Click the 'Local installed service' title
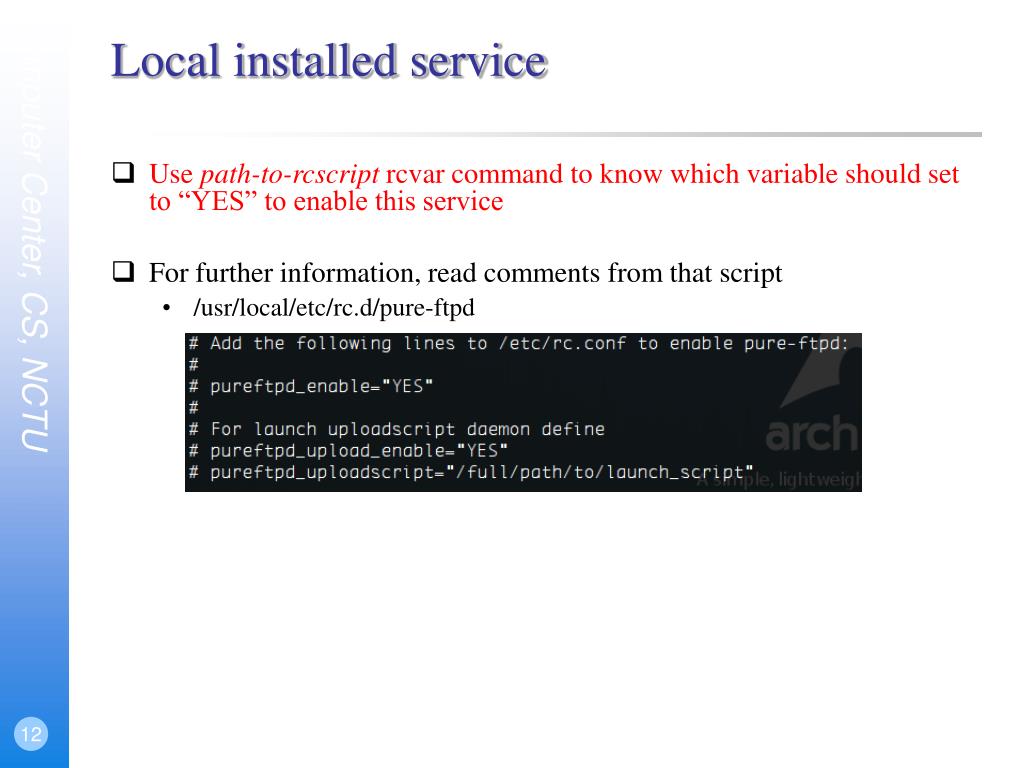This screenshot has height=768, width=1024. tap(329, 61)
